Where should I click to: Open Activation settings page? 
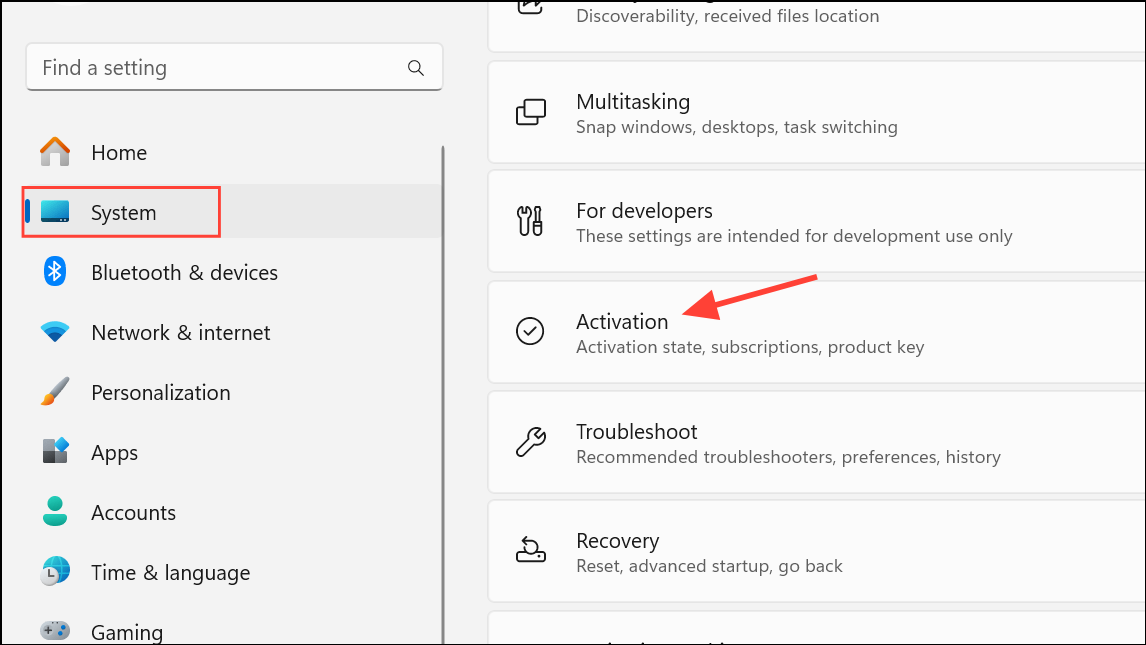click(622, 322)
